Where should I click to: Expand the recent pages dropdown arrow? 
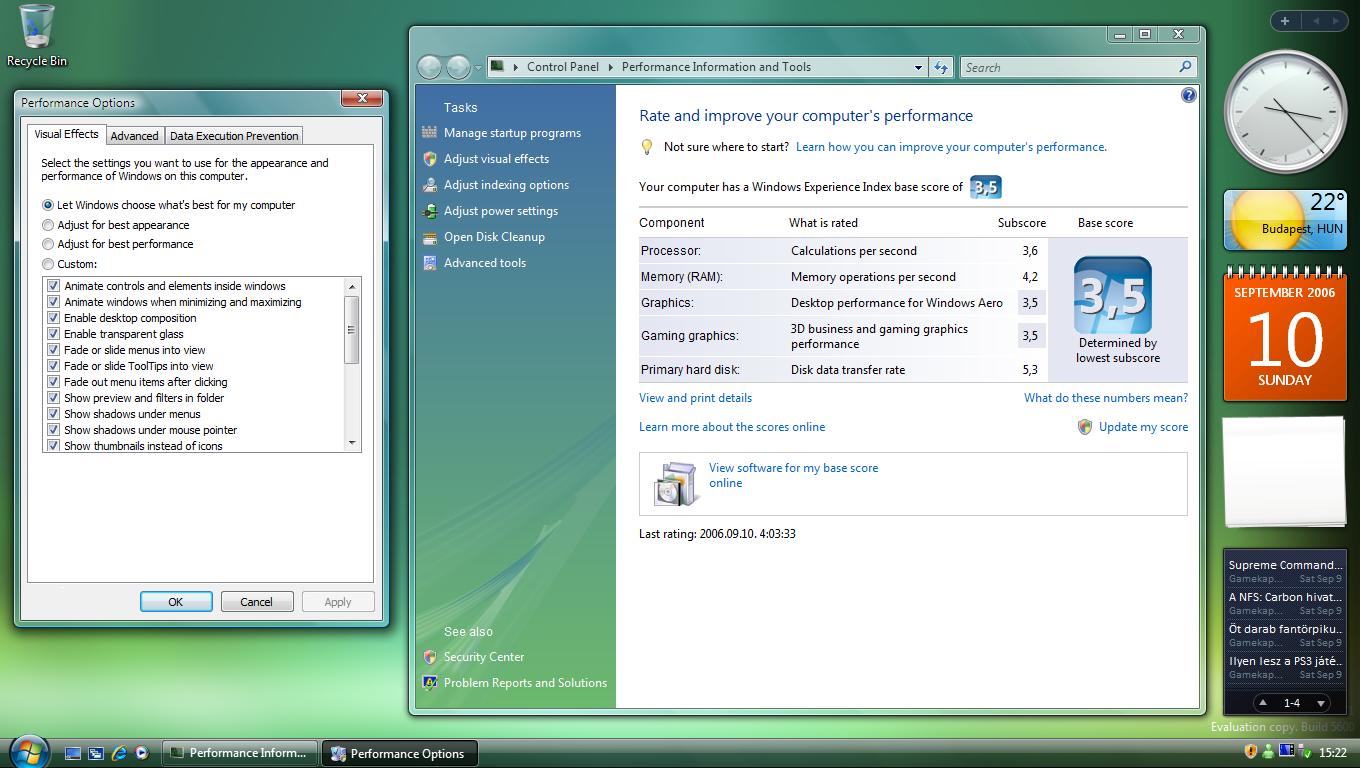(479, 68)
